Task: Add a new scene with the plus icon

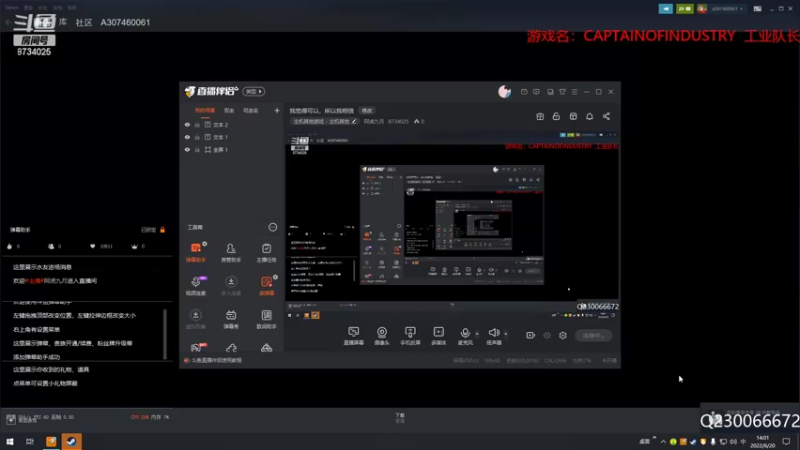Action: 277,110
